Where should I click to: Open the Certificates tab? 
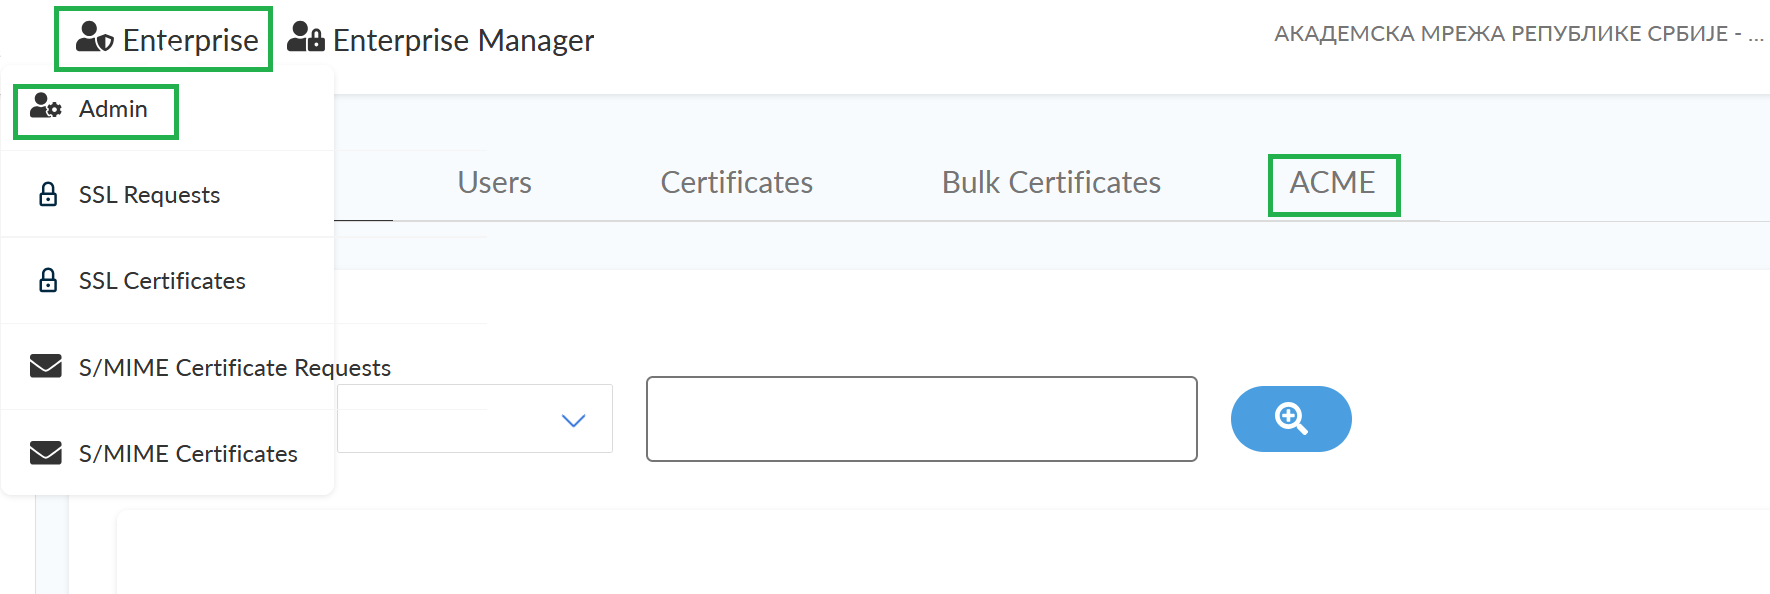(736, 183)
